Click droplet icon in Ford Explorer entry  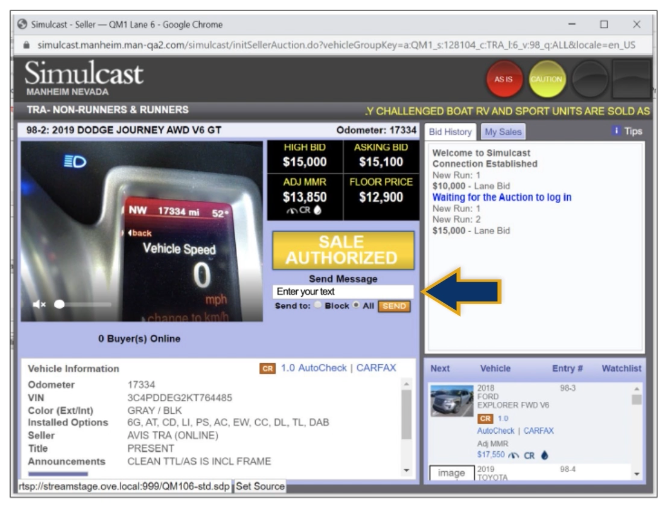click(544, 455)
